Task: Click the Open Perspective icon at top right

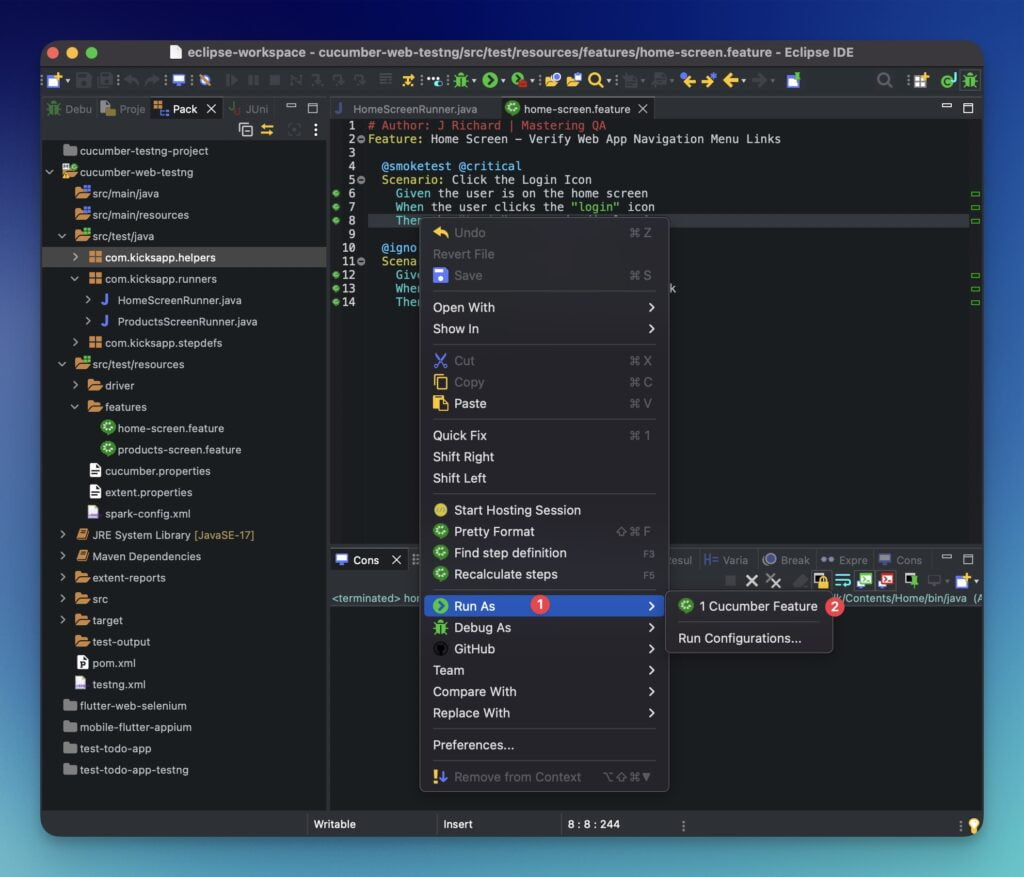Action: pyautogui.click(x=921, y=80)
